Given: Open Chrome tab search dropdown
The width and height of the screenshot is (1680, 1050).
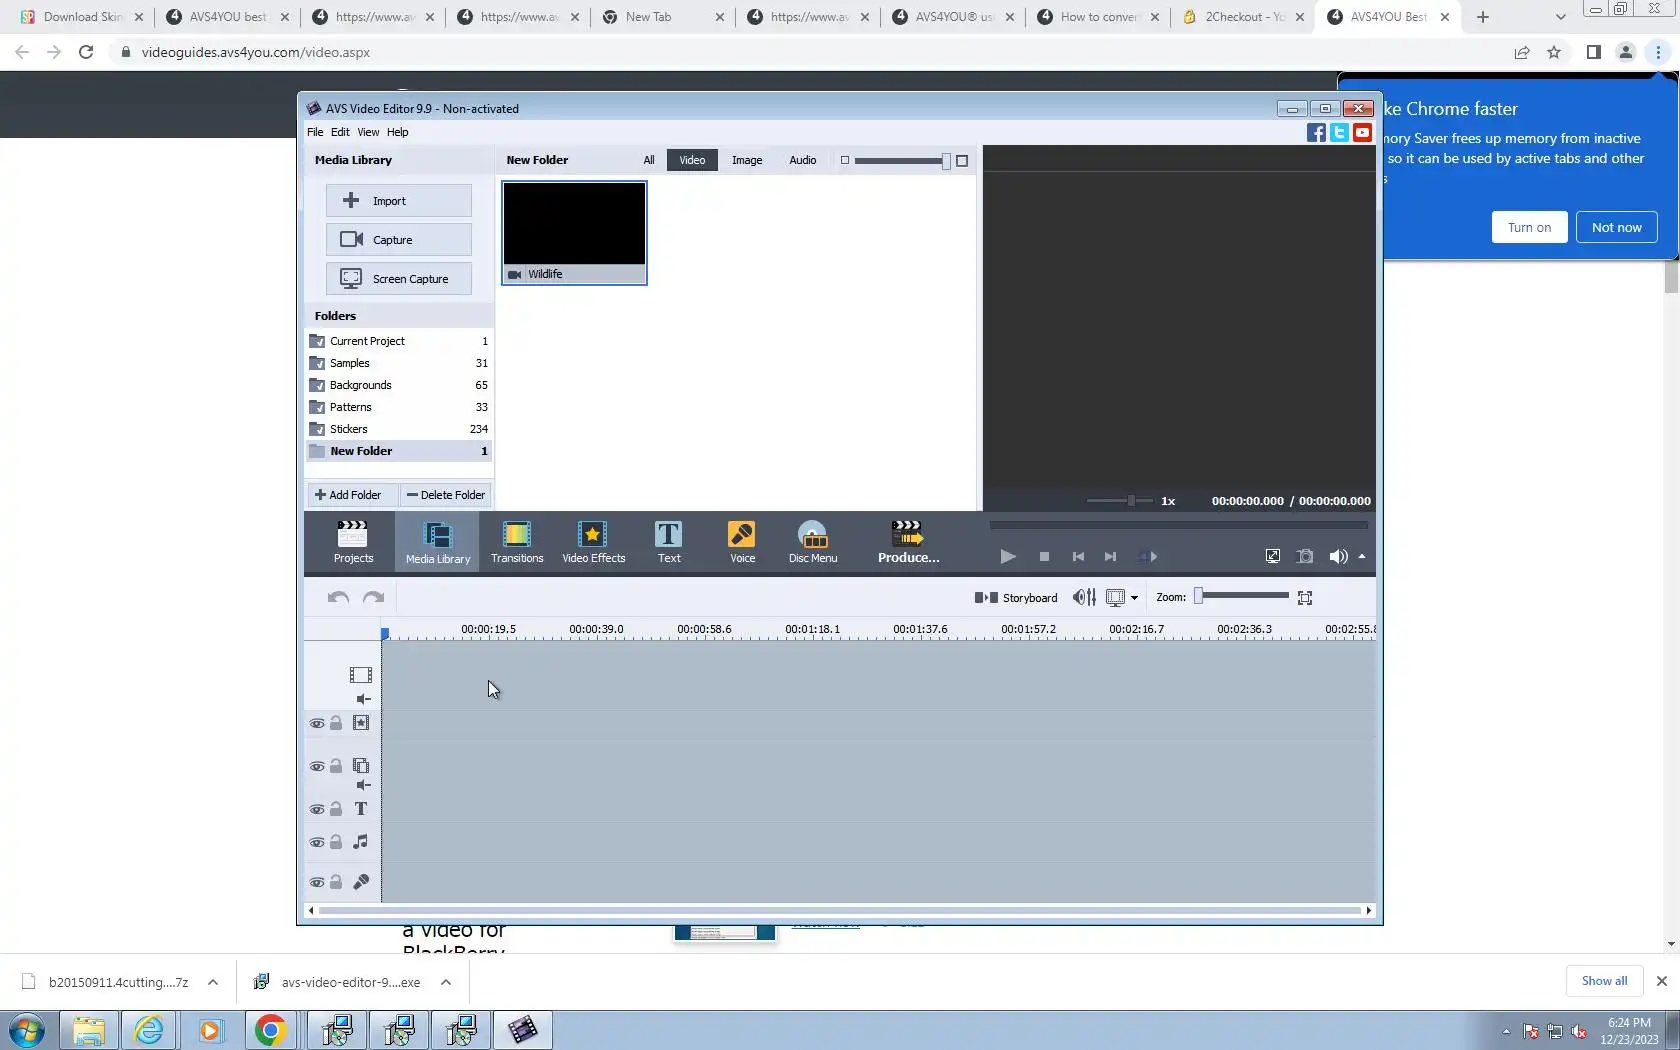Looking at the screenshot, I should click(1560, 17).
